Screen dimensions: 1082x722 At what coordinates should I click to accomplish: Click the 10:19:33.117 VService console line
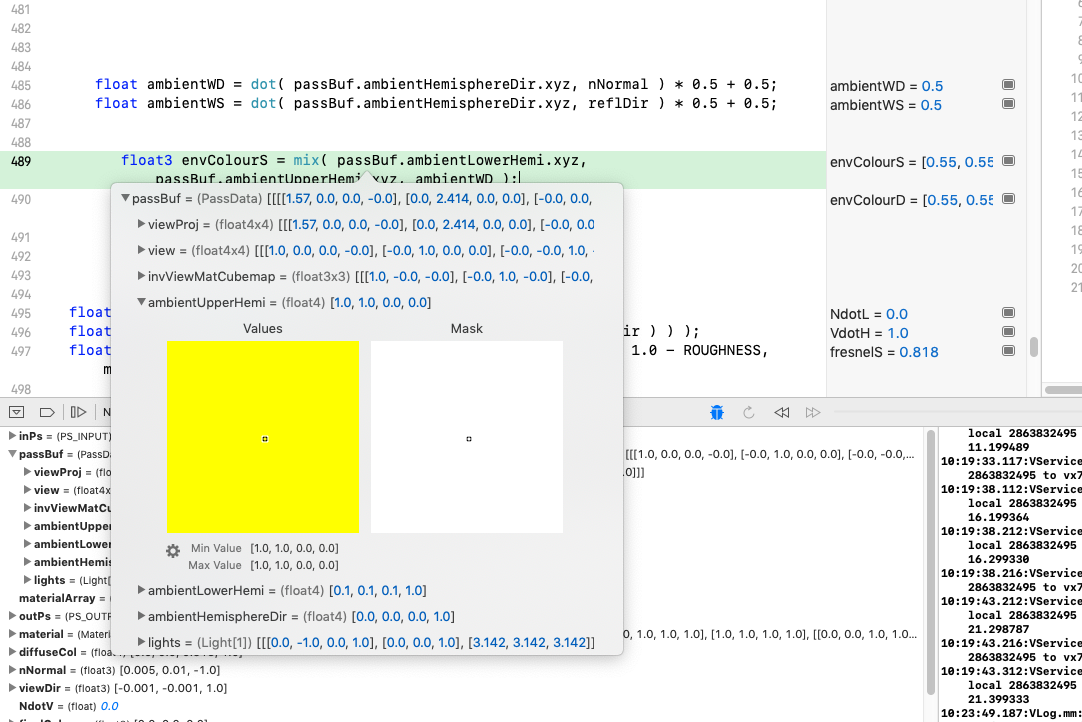[1011, 460]
